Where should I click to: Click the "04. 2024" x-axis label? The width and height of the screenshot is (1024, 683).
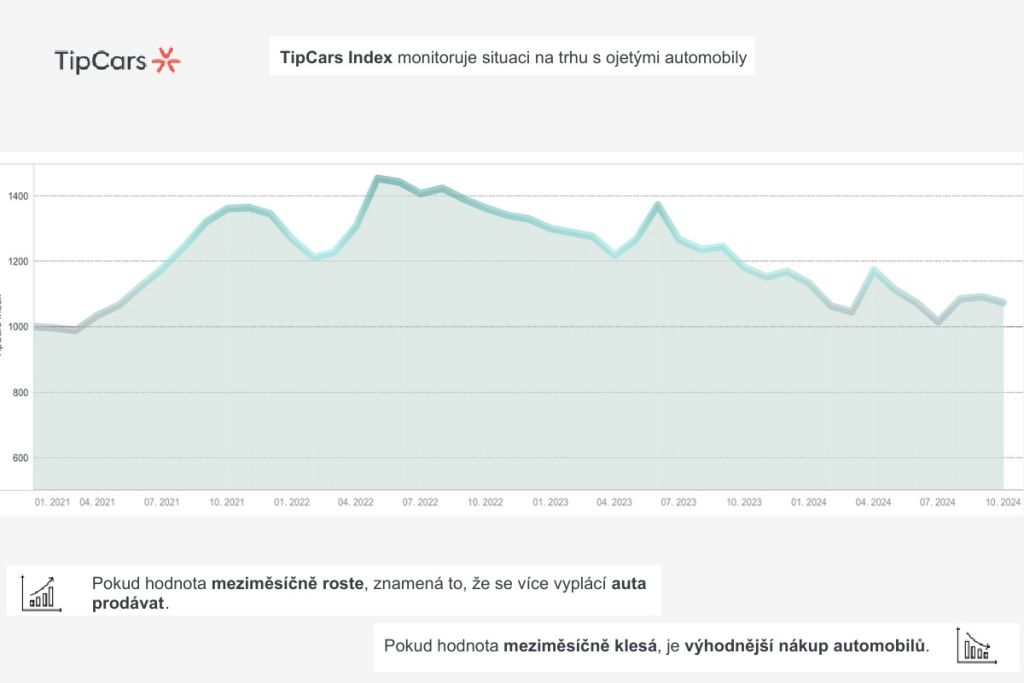(x=873, y=502)
